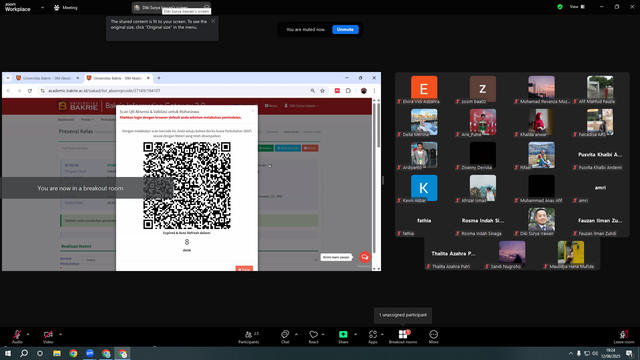
Task: Select Kevin Akbar's participant tile
Action: [x=424, y=188]
